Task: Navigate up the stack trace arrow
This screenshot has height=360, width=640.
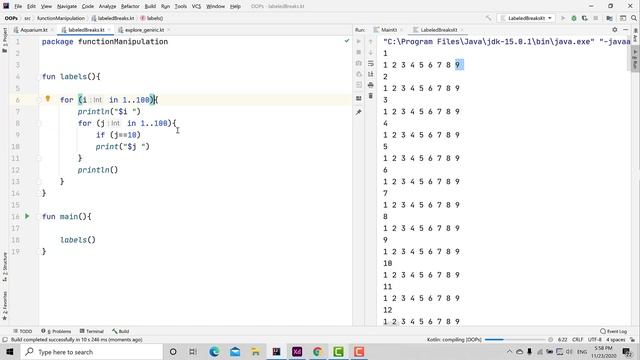Action: click(x=371, y=41)
